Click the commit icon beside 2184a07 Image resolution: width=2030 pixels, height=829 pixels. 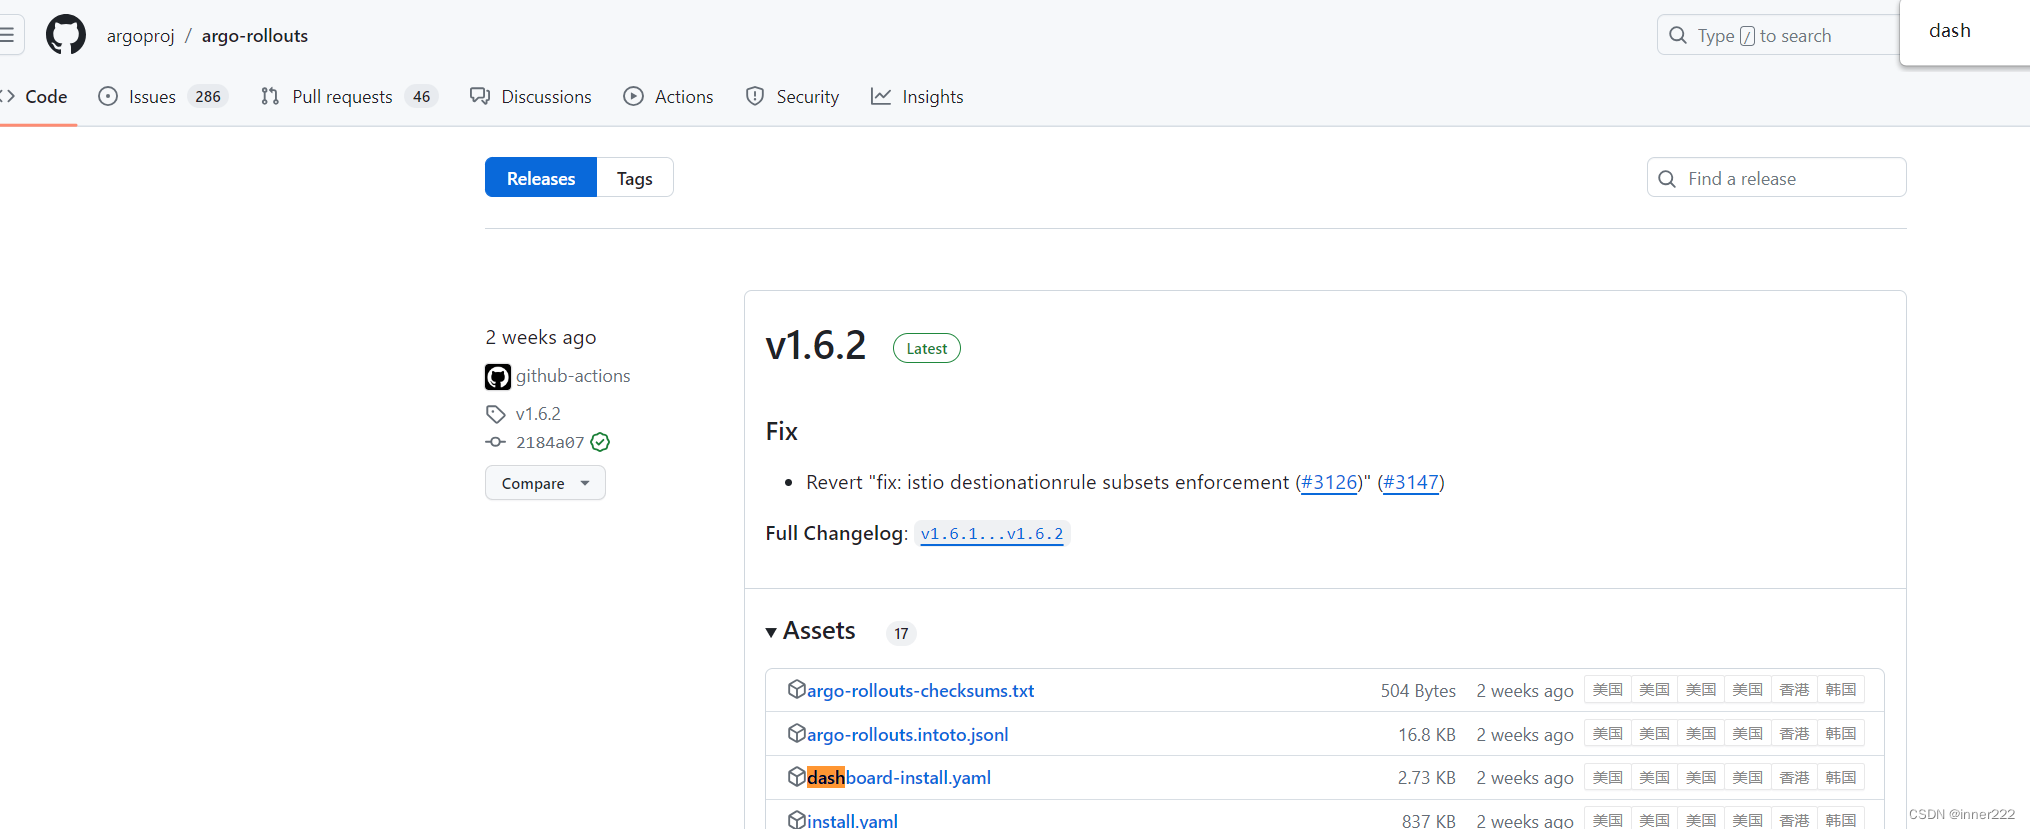[x=496, y=442]
